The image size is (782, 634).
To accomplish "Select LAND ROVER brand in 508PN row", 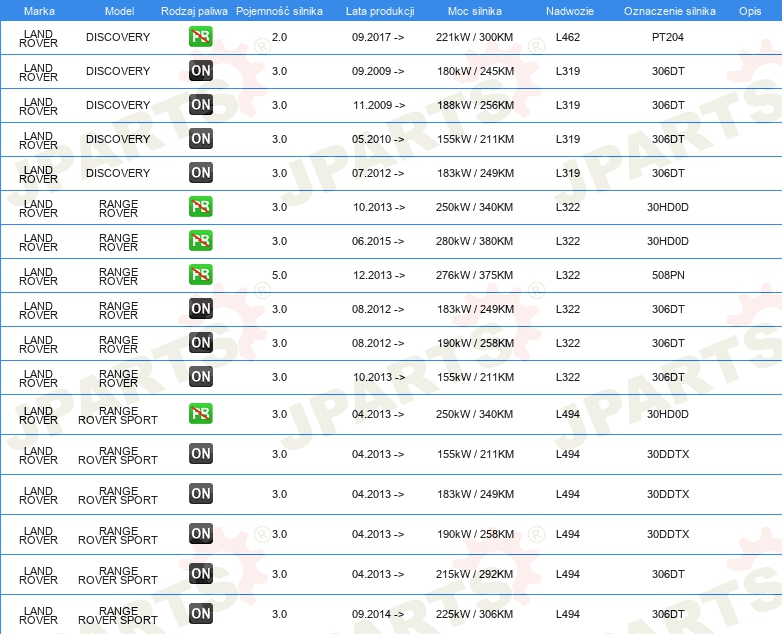I will click(38, 276).
